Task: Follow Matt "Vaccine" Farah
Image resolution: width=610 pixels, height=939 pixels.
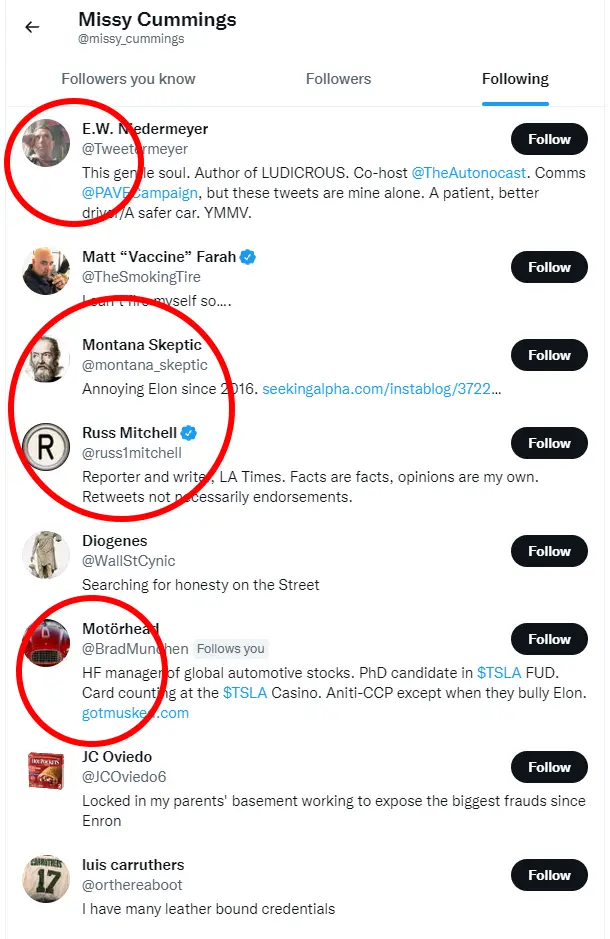Action: pos(549,267)
